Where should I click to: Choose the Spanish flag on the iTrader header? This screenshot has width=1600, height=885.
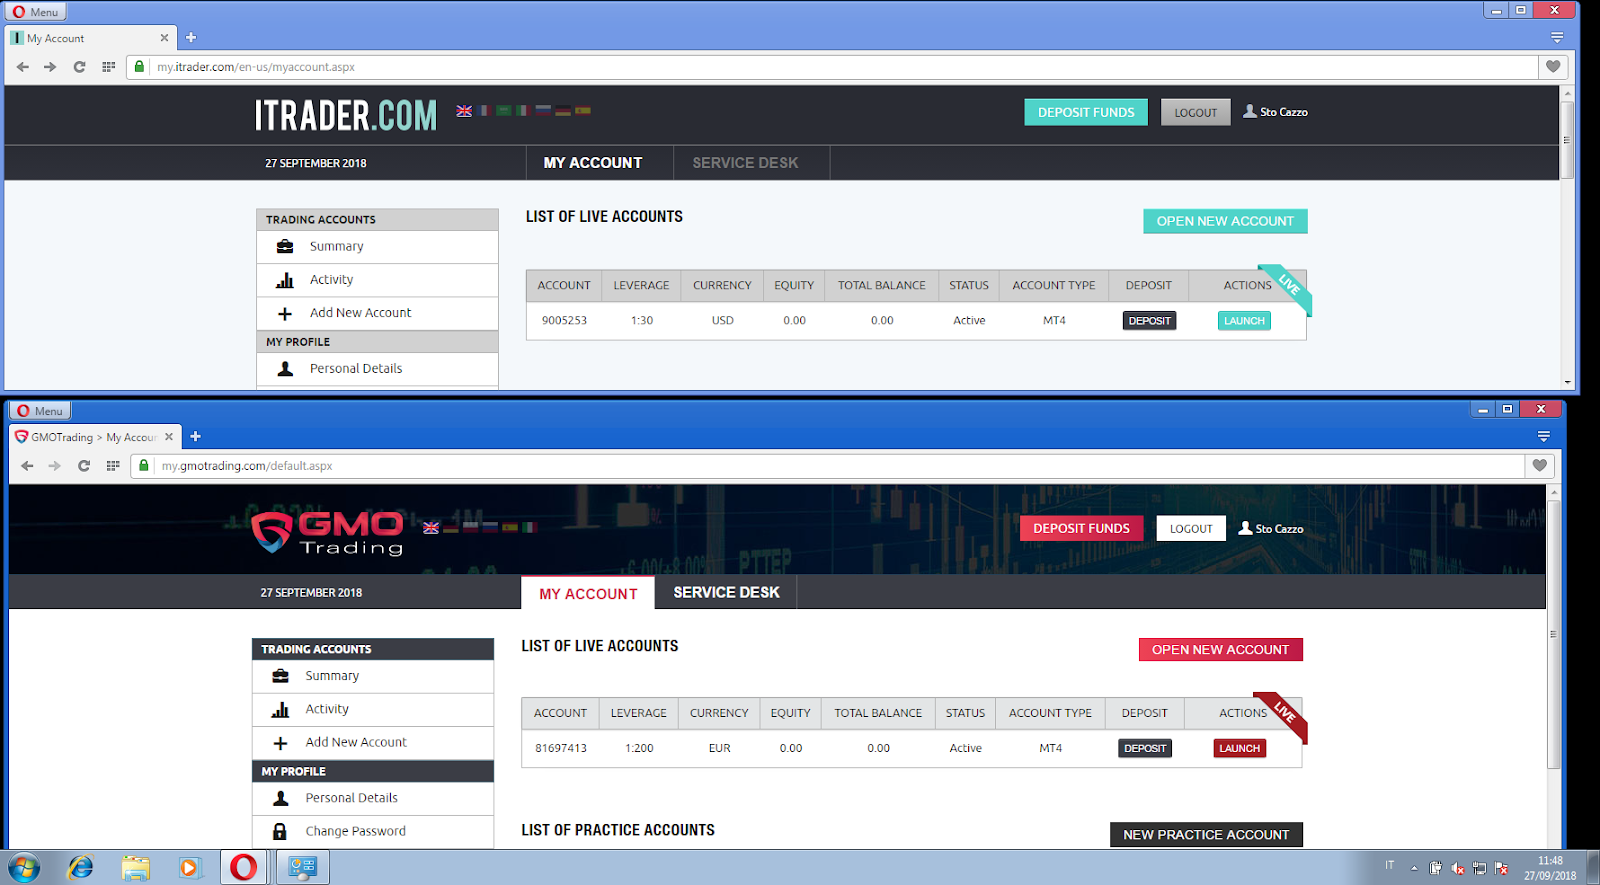[583, 111]
